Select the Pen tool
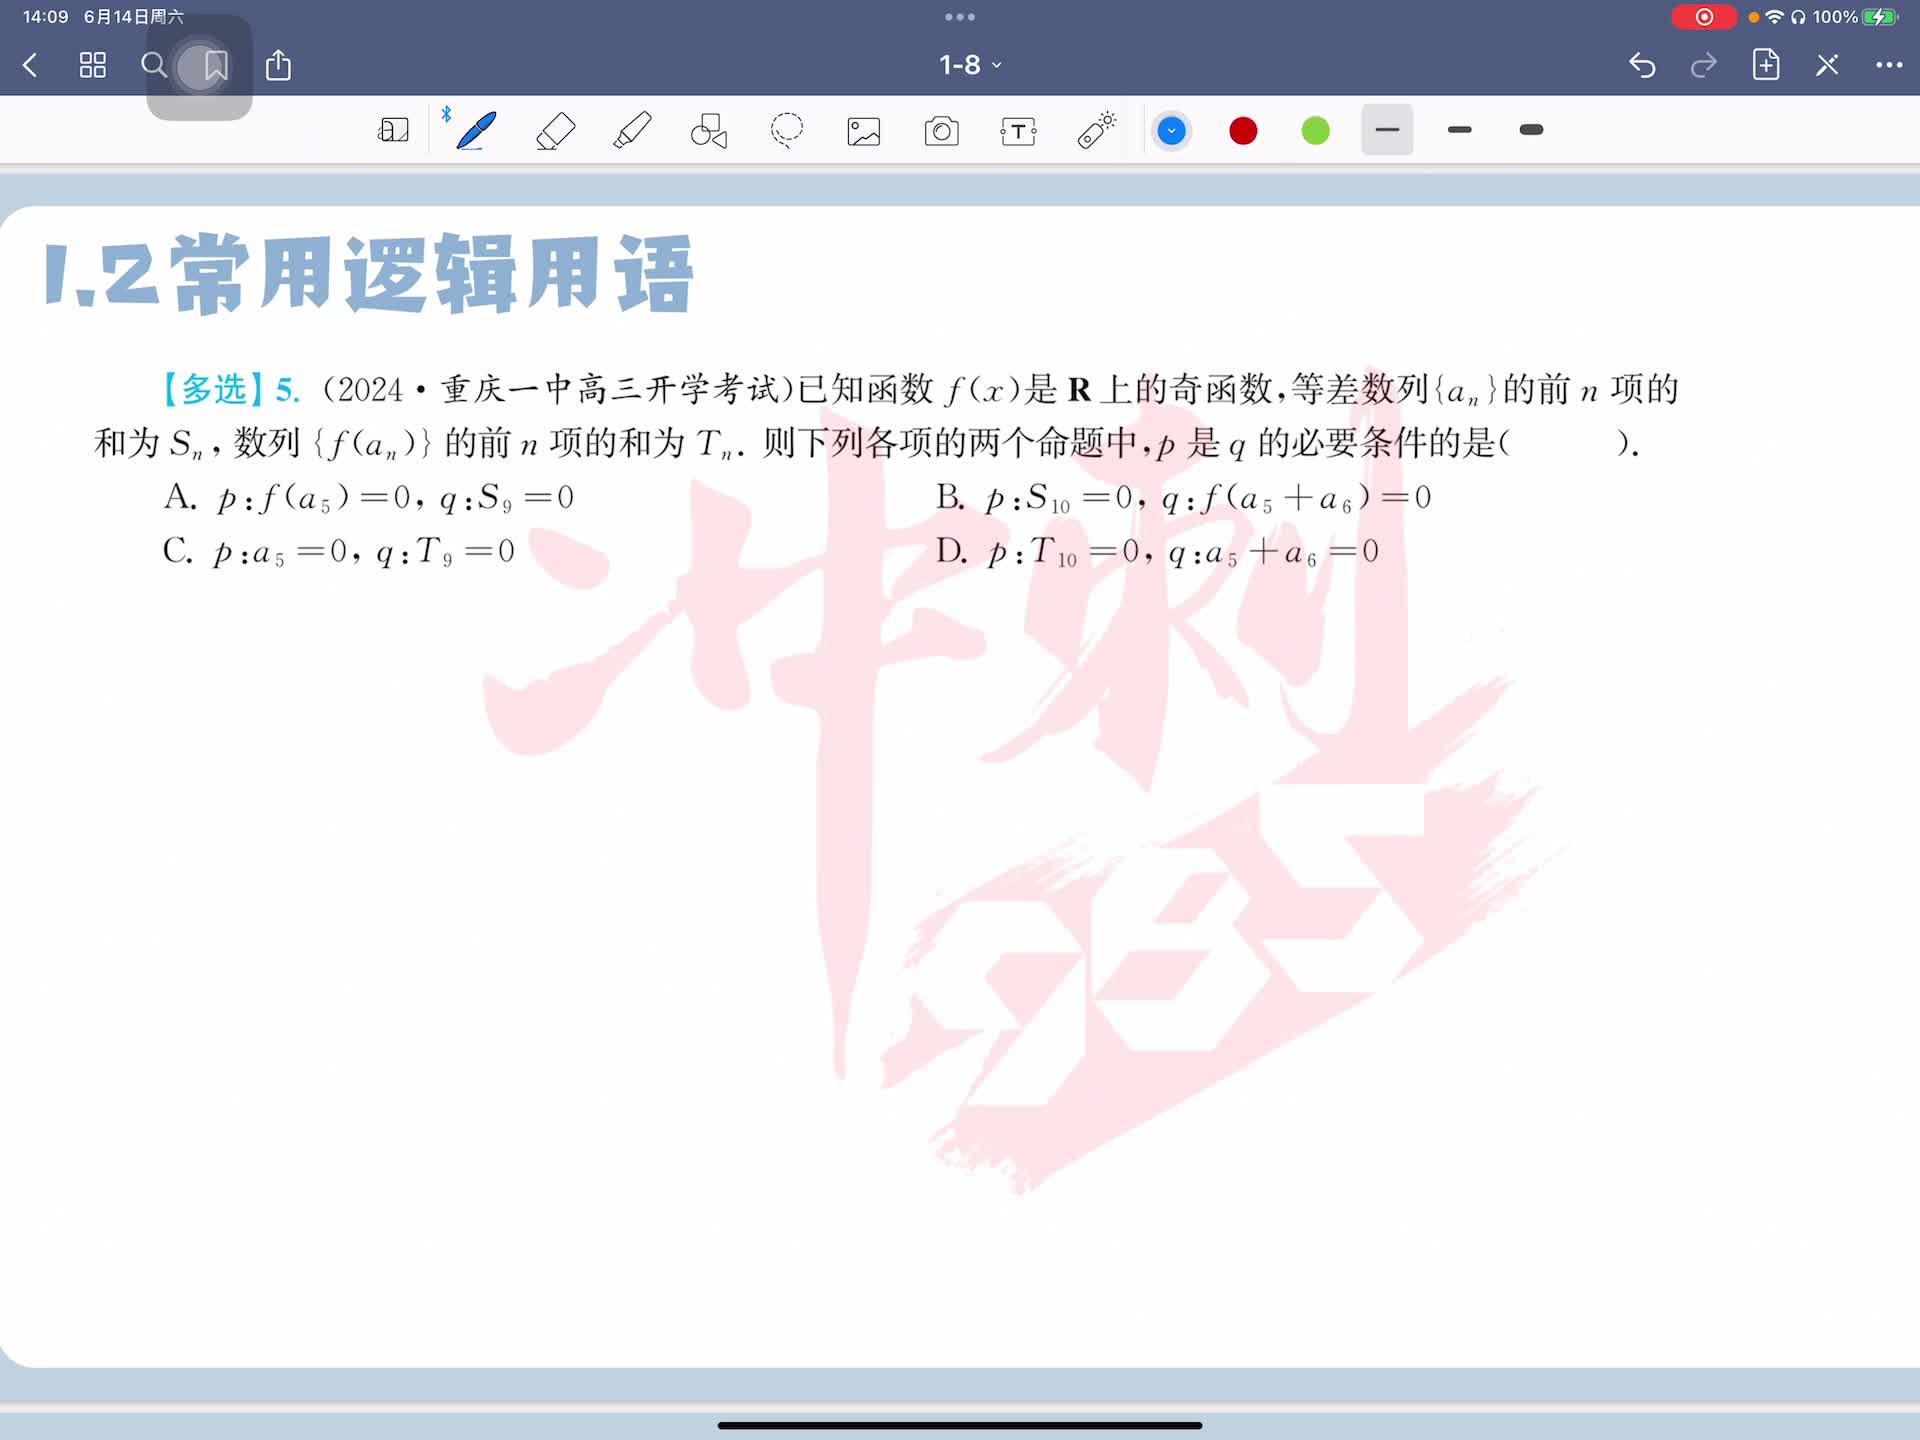 coord(476,131)
